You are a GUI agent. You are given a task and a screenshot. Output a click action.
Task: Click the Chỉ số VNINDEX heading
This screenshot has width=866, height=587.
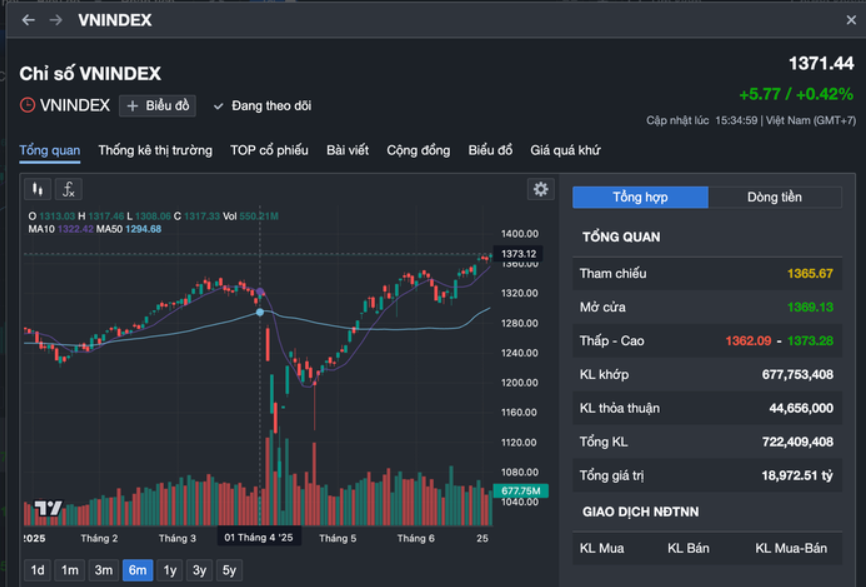90,73
